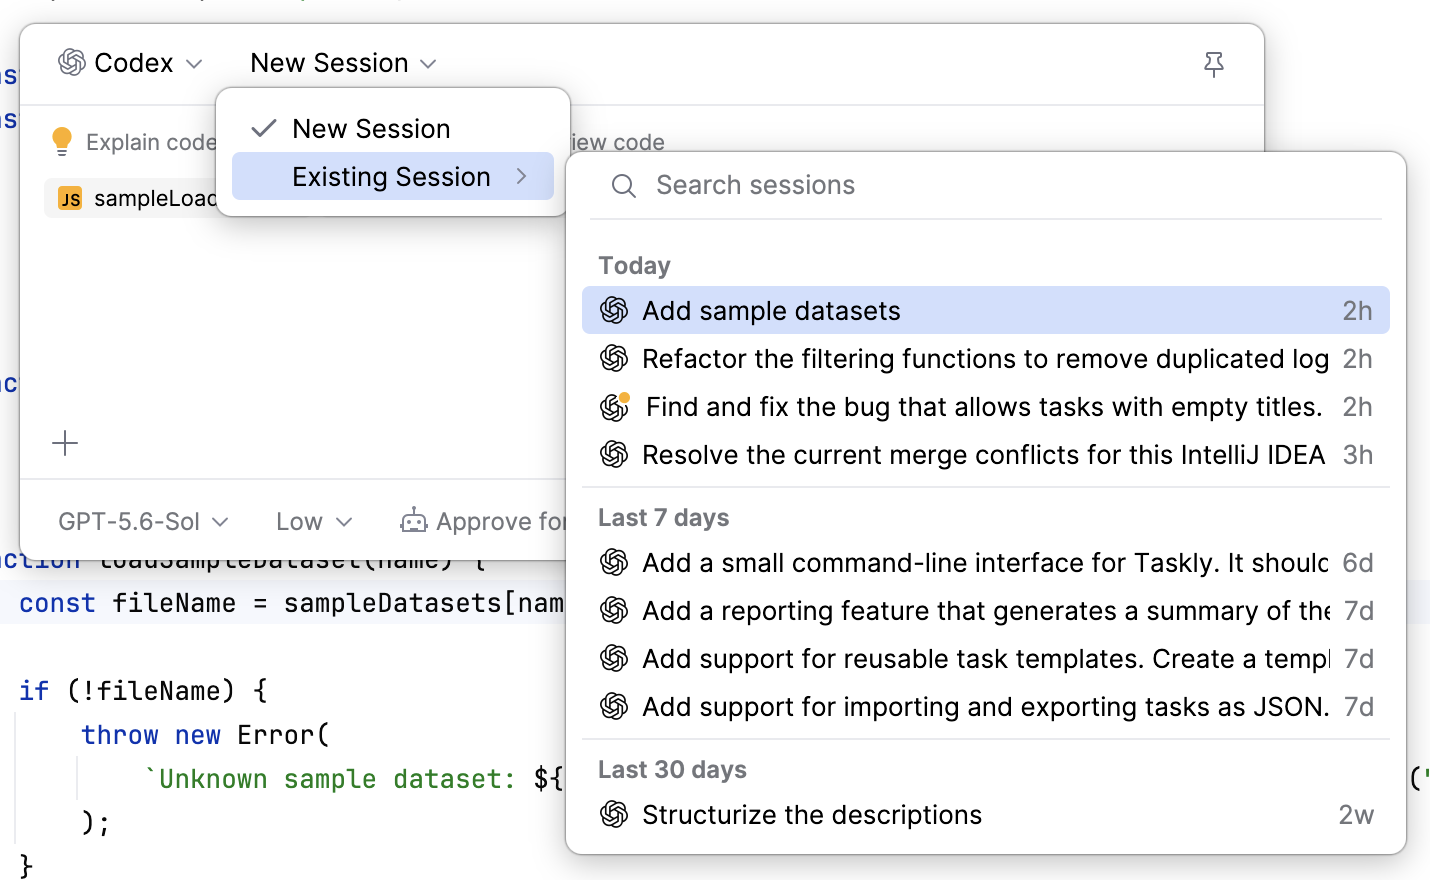Open the New Session dropdown in header
1430x880 pixels.
(343, 63)
